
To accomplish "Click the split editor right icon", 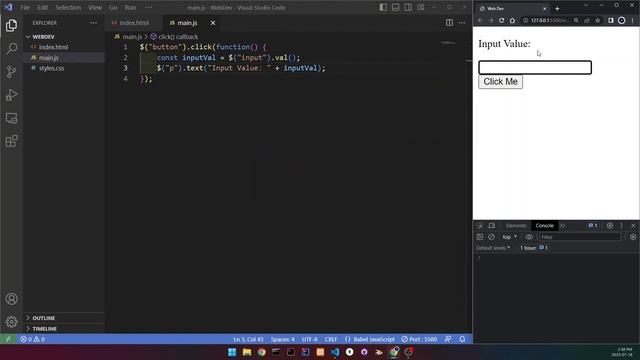I will (449, 23).
